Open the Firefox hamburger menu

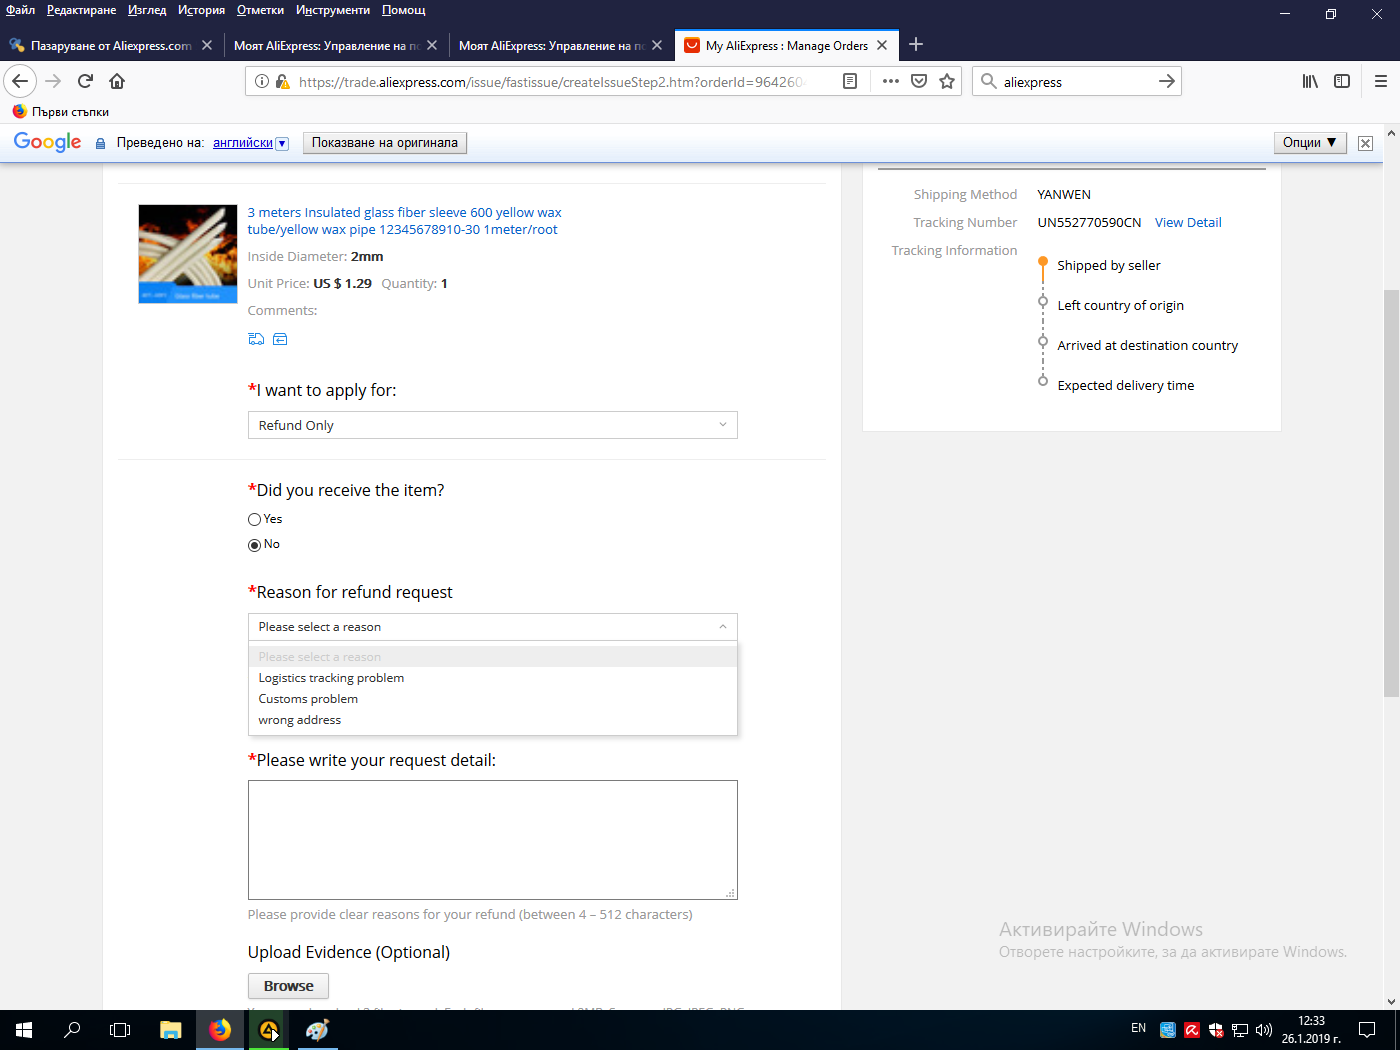tap(1380, 81)
